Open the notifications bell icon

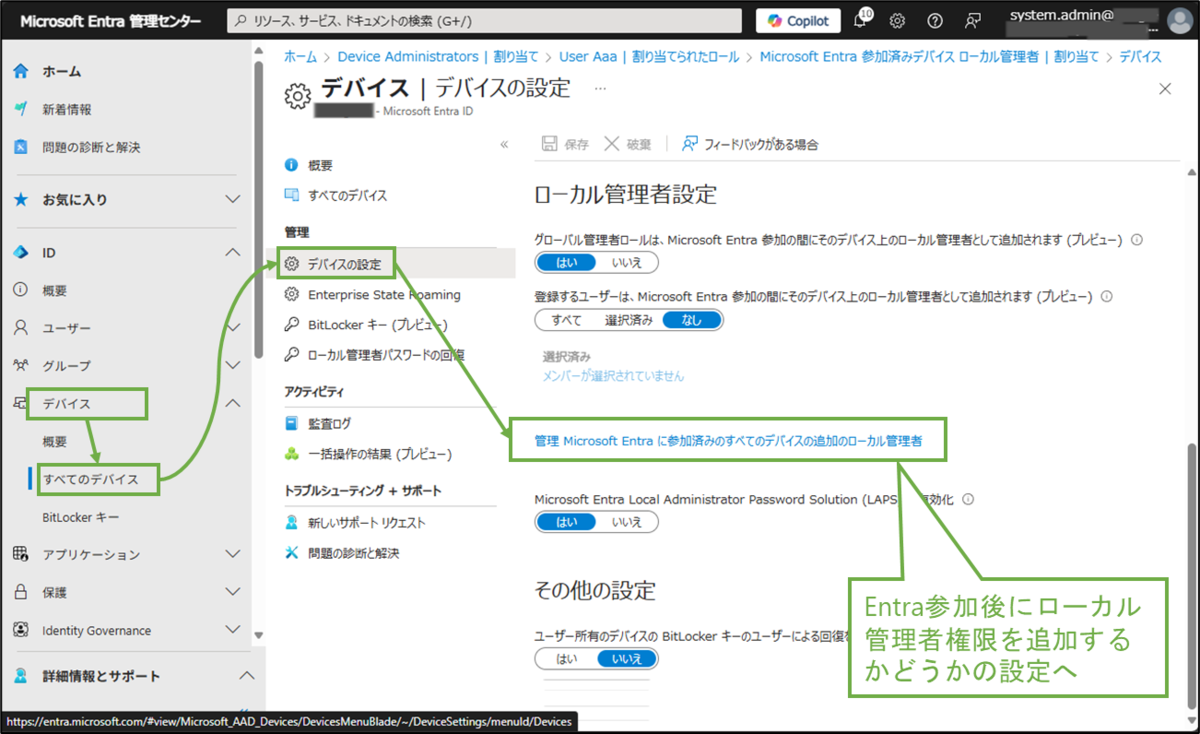(x=861, y=20)
